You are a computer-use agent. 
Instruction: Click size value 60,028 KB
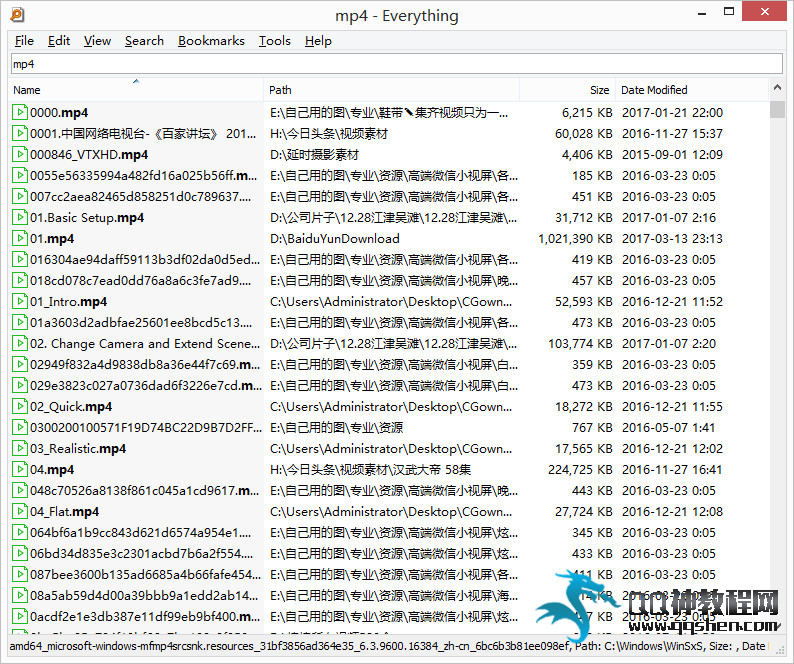[x=584, y=133]
